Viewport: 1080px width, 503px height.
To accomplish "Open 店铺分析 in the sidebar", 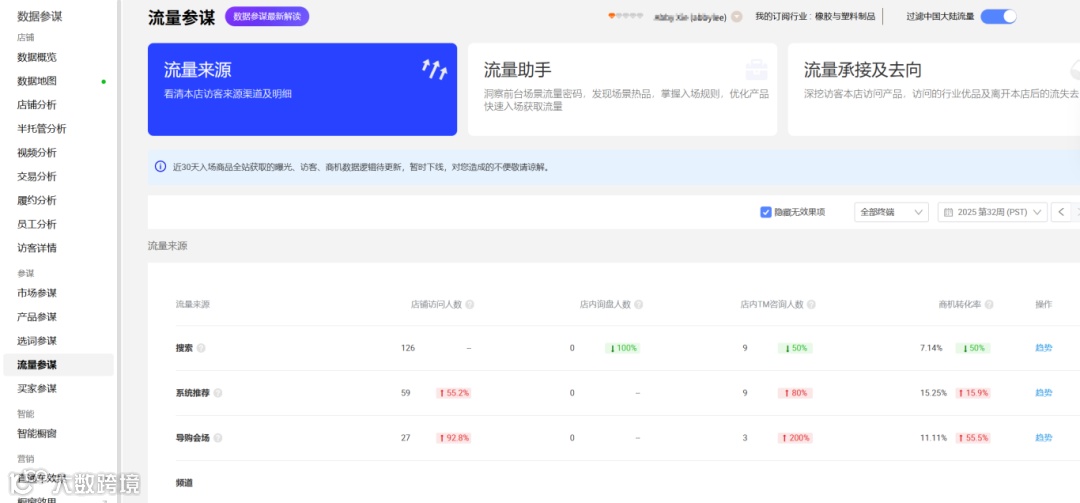I will (37, 105).
